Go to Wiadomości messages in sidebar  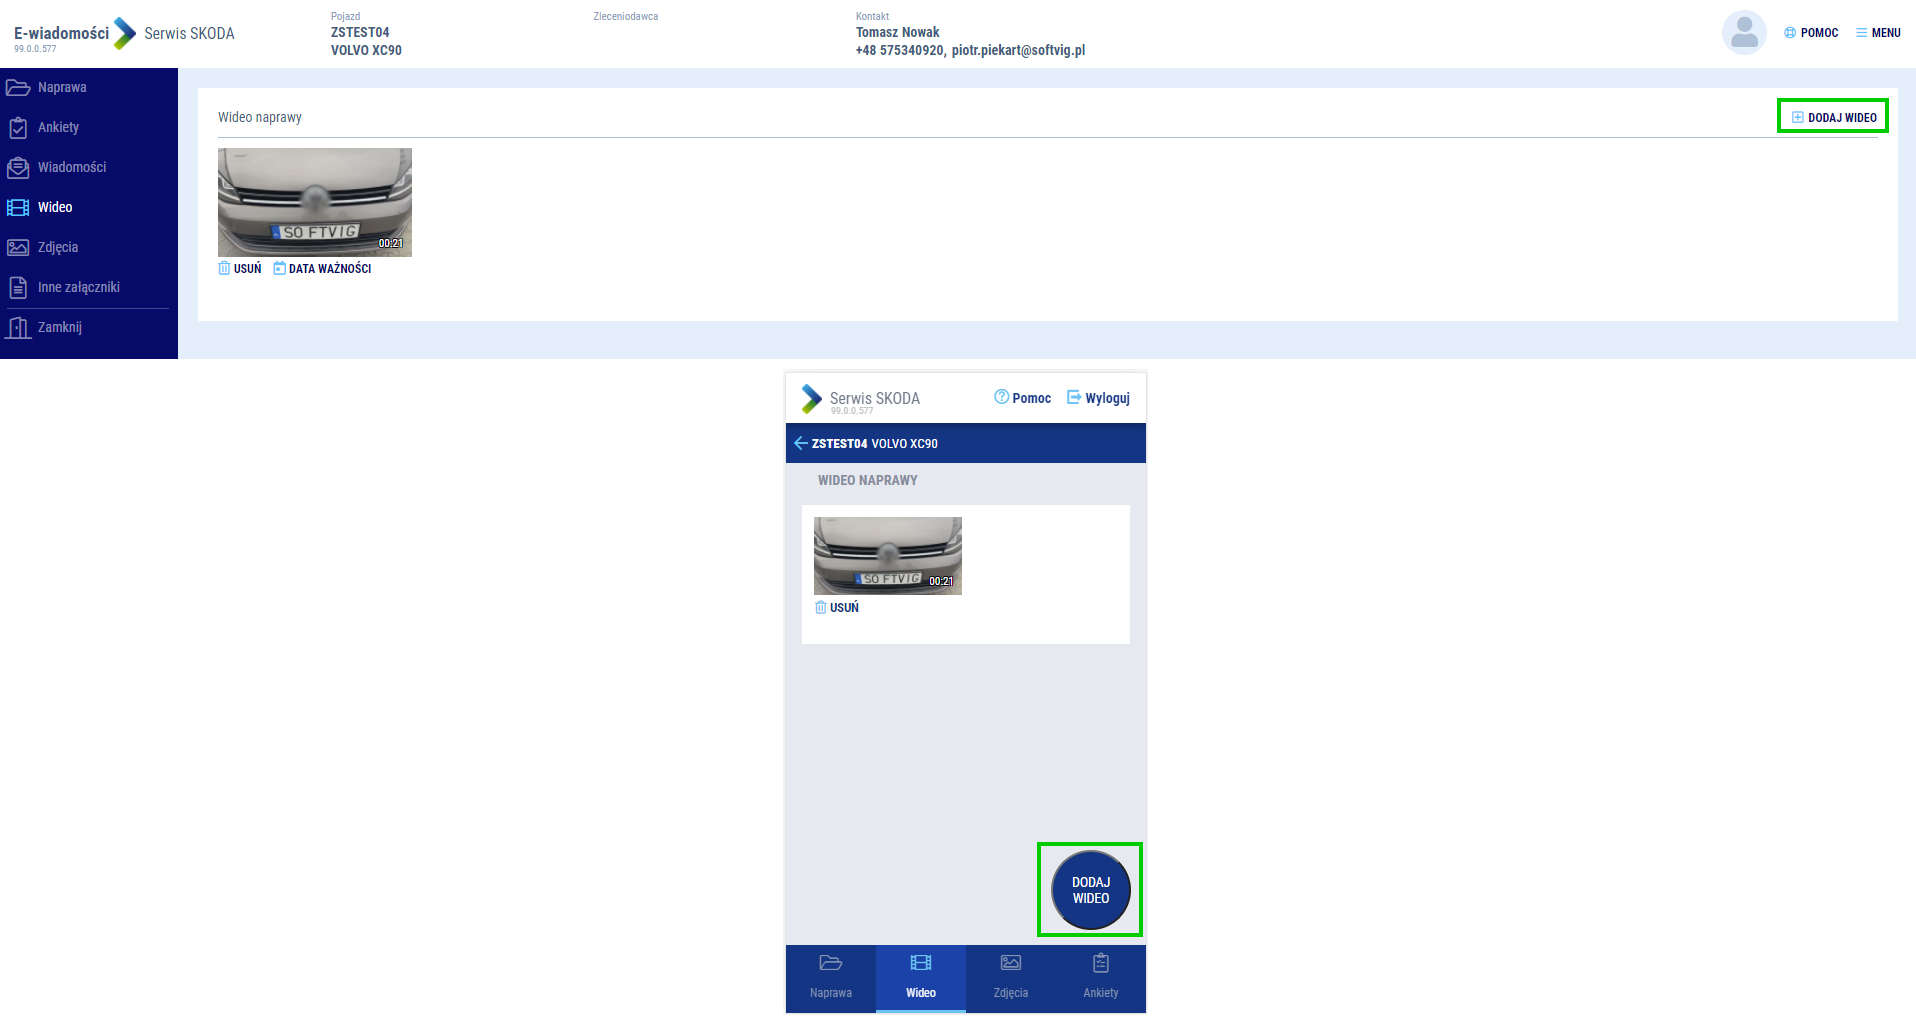click(70, 168)
